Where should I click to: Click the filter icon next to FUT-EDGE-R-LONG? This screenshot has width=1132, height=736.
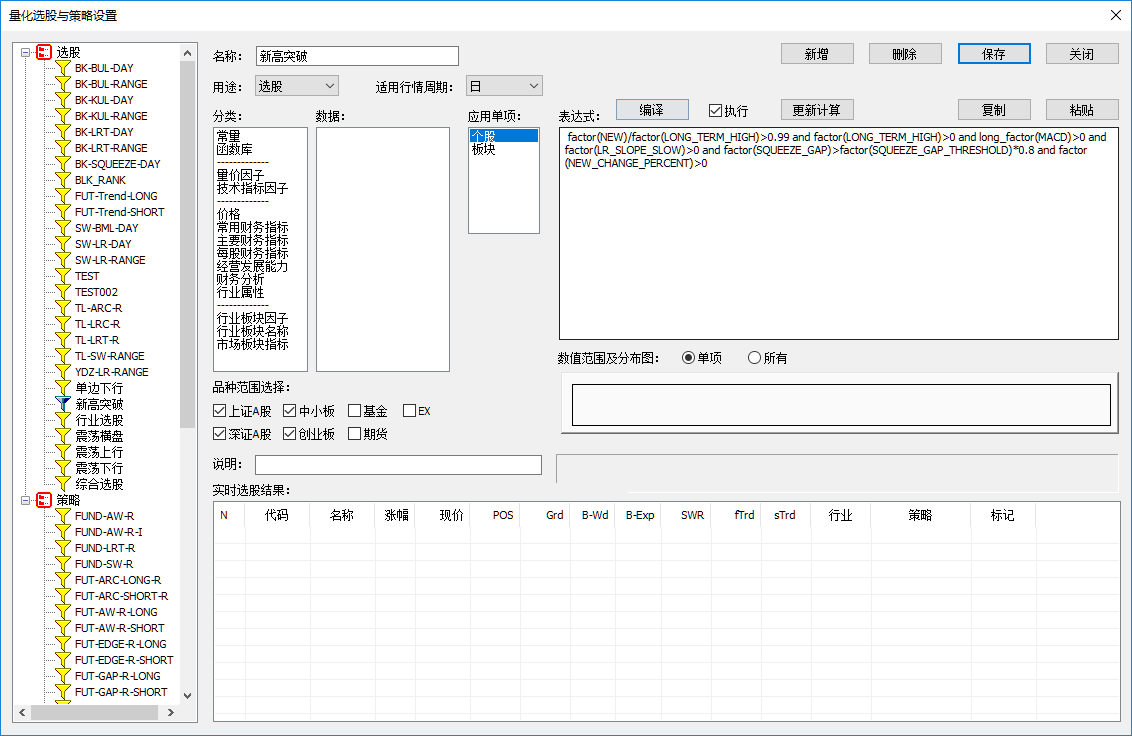click(x=63, y=644)
